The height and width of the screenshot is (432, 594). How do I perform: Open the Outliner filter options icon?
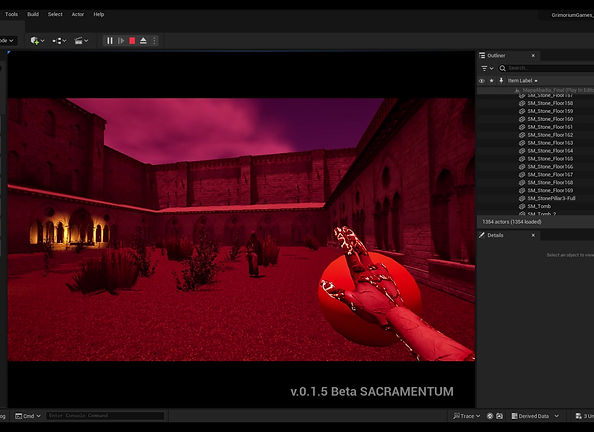point(484,68)
